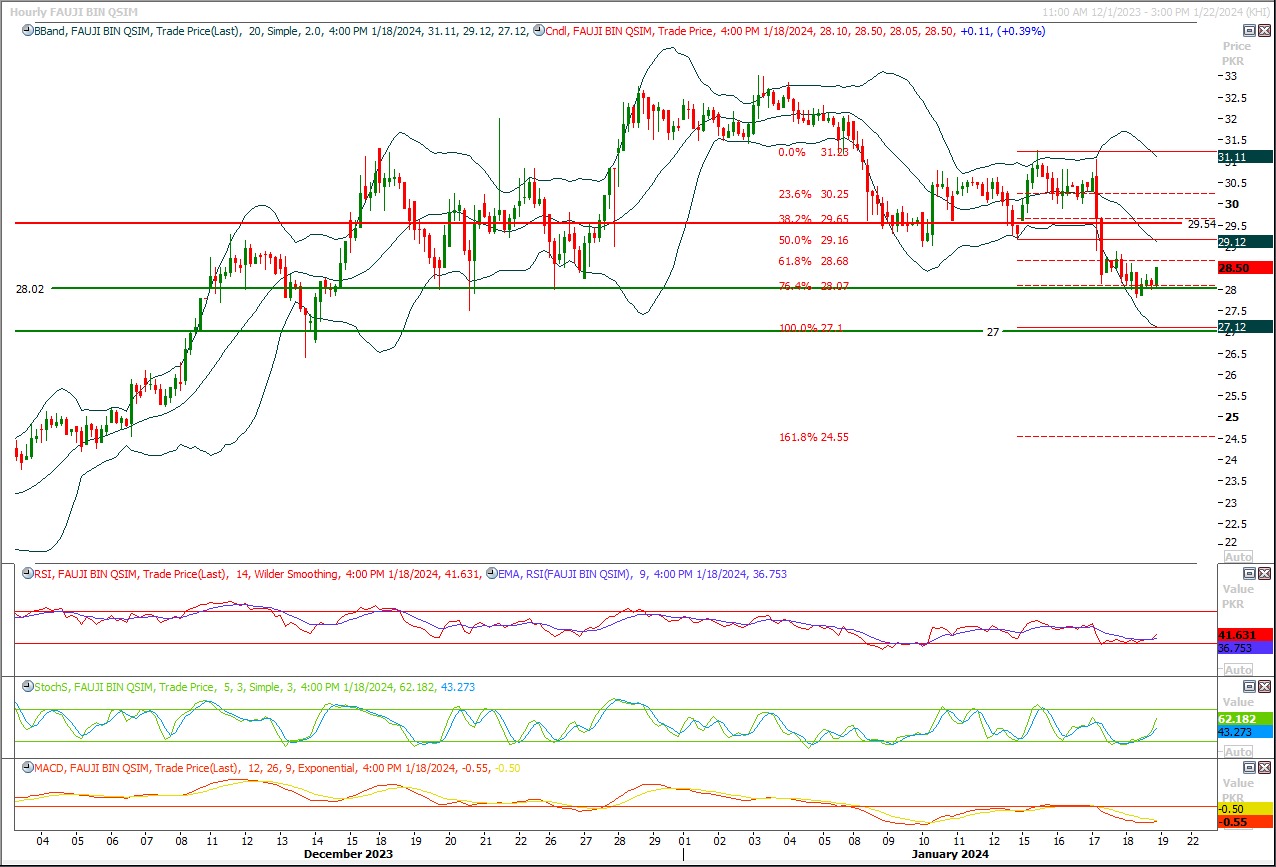The height and width of the screenshot is (867, 1276).
Task: Toggle Auto scale on the price axis
Action: pos(1238,556)
